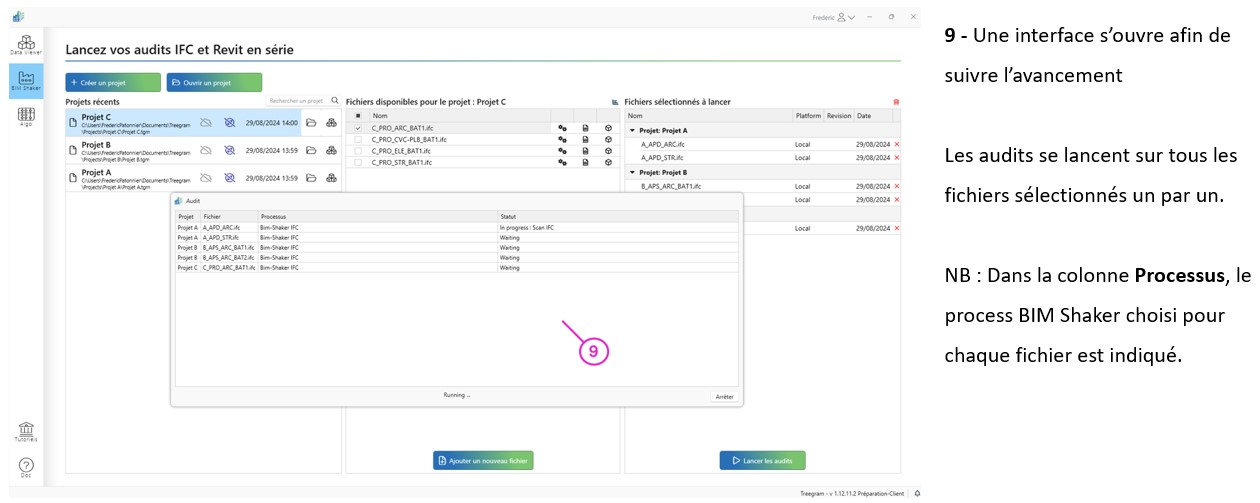Open the Data Viewer module in sidebar

(x=26, y=43)
